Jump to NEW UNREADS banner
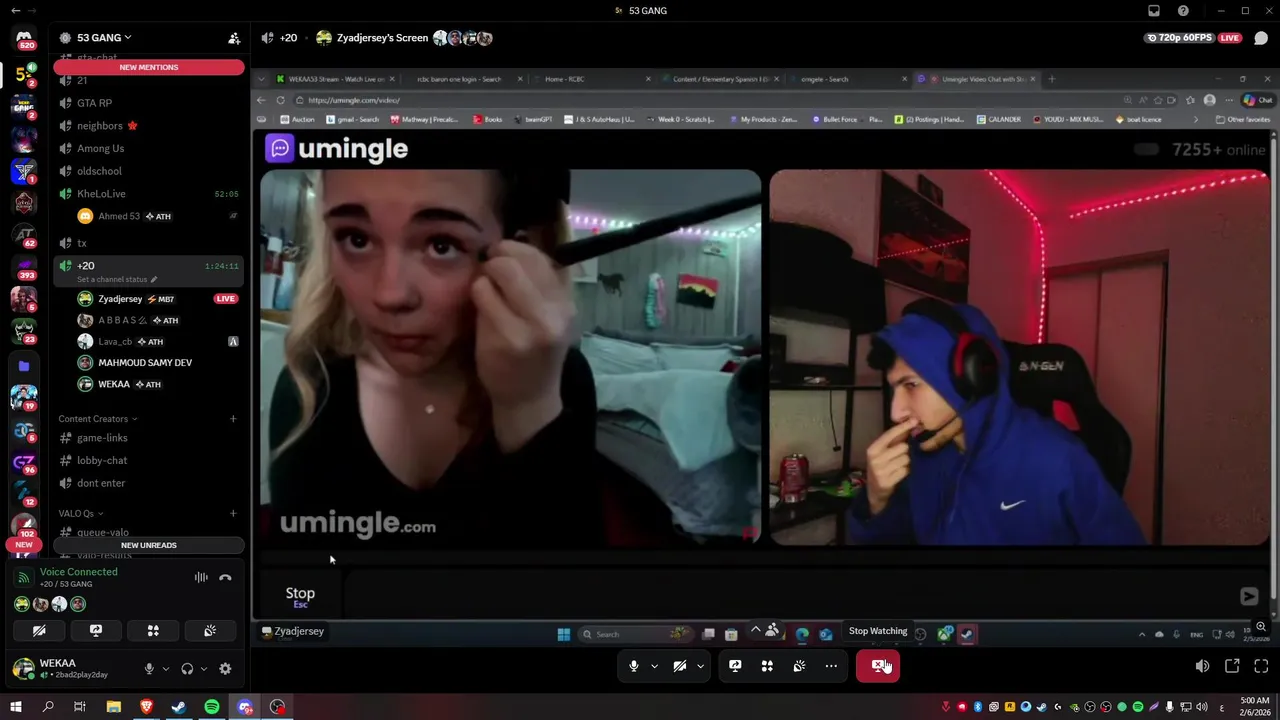This screenshot has width=1280, height=720. click(149, 545)
